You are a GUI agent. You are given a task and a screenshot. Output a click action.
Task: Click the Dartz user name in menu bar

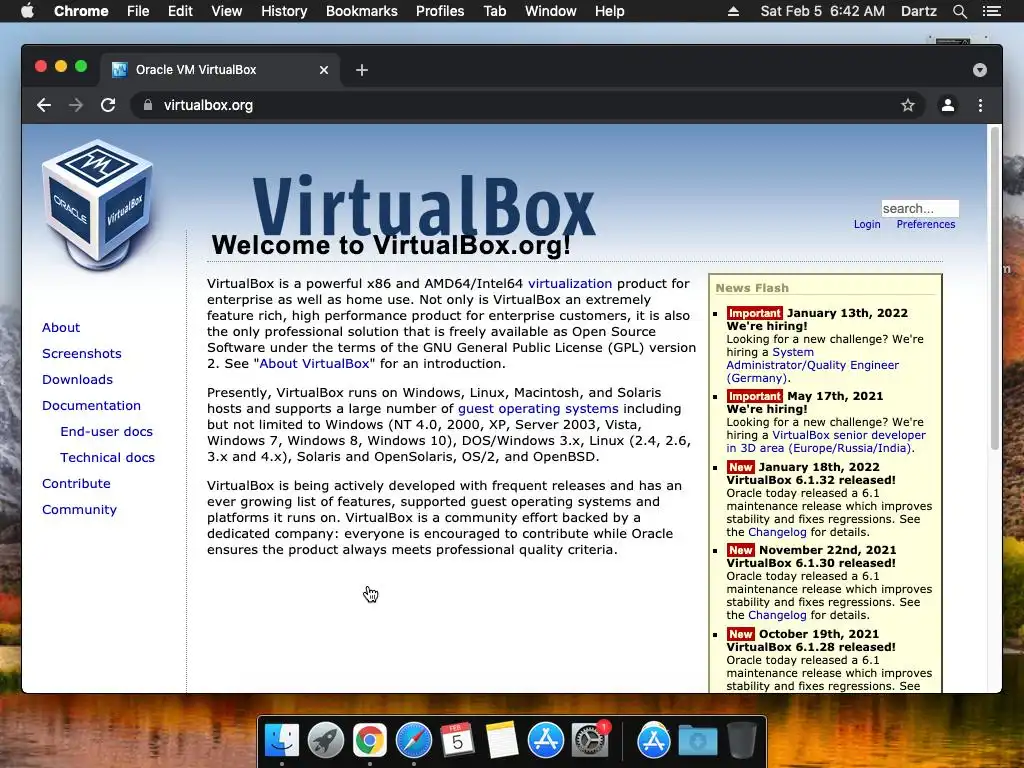click(918, 11)
